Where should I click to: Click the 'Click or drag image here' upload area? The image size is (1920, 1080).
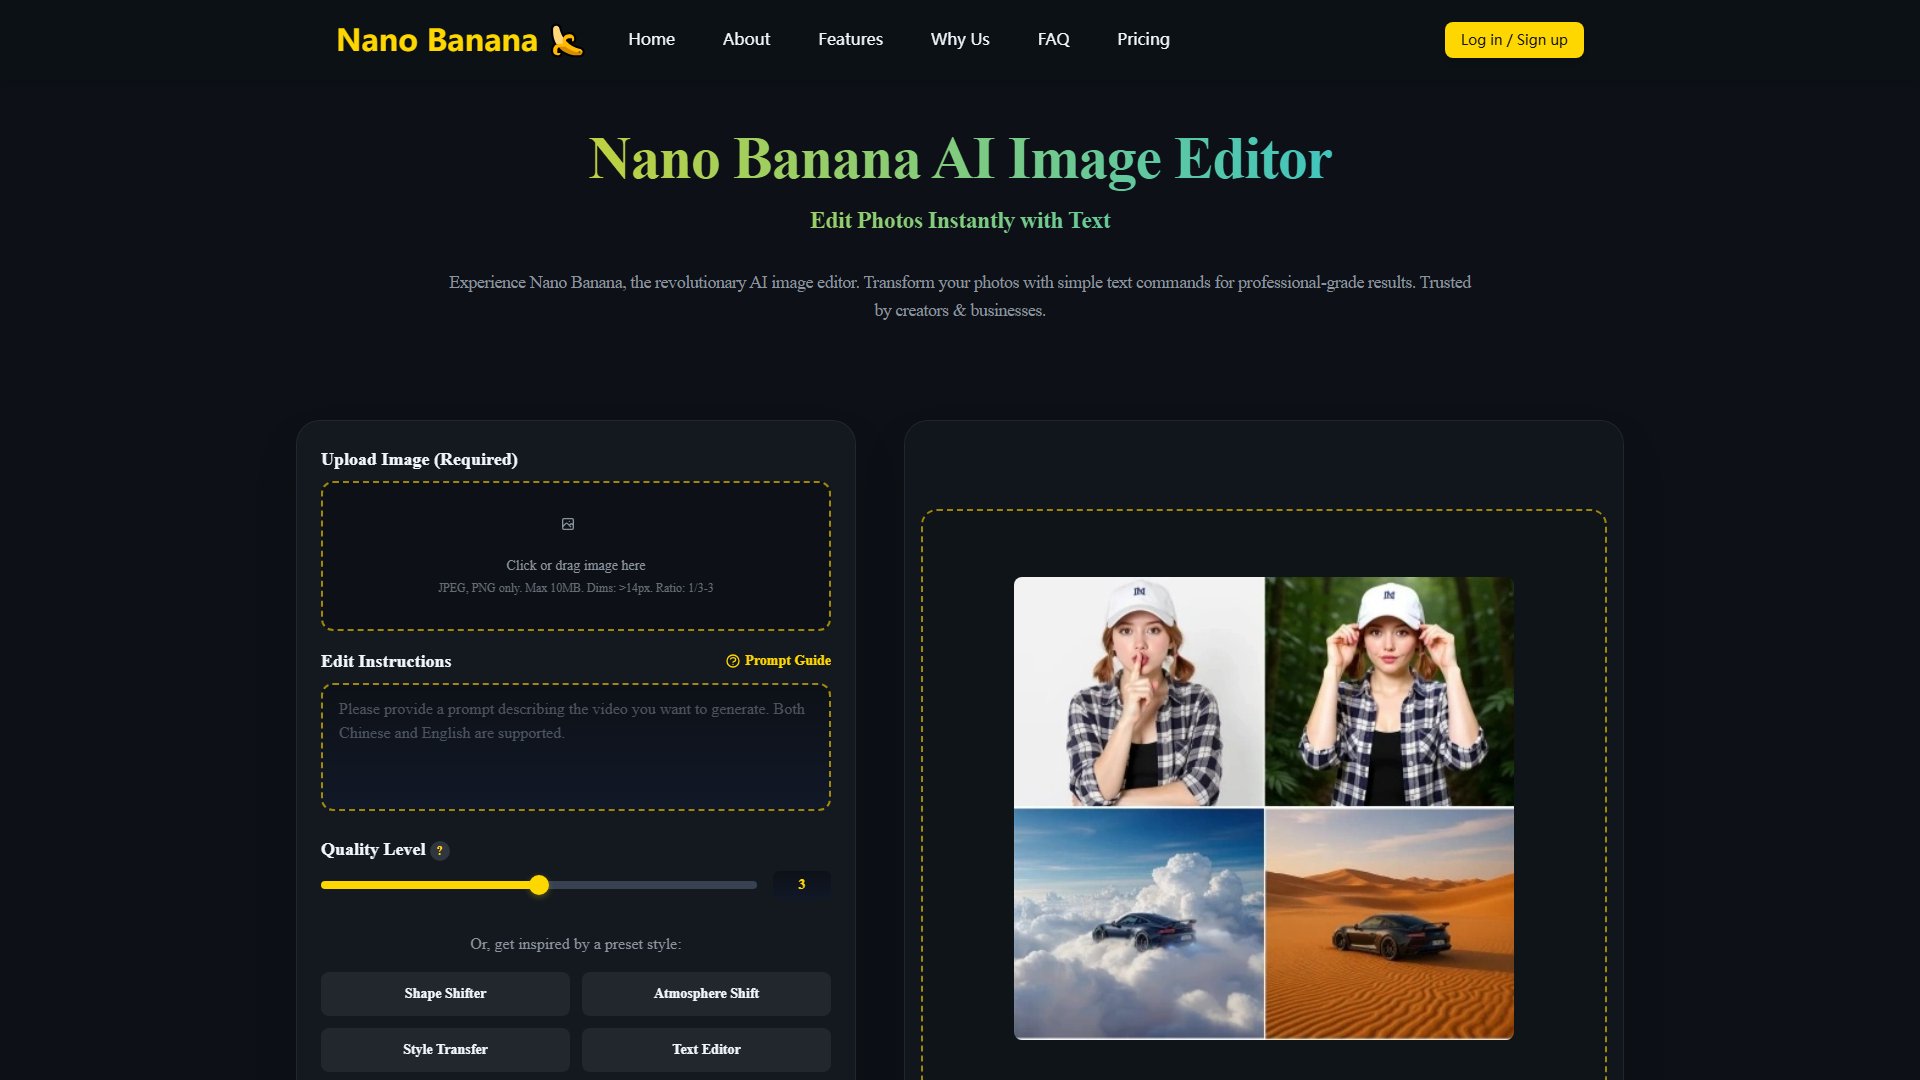(x=576, y=556)
